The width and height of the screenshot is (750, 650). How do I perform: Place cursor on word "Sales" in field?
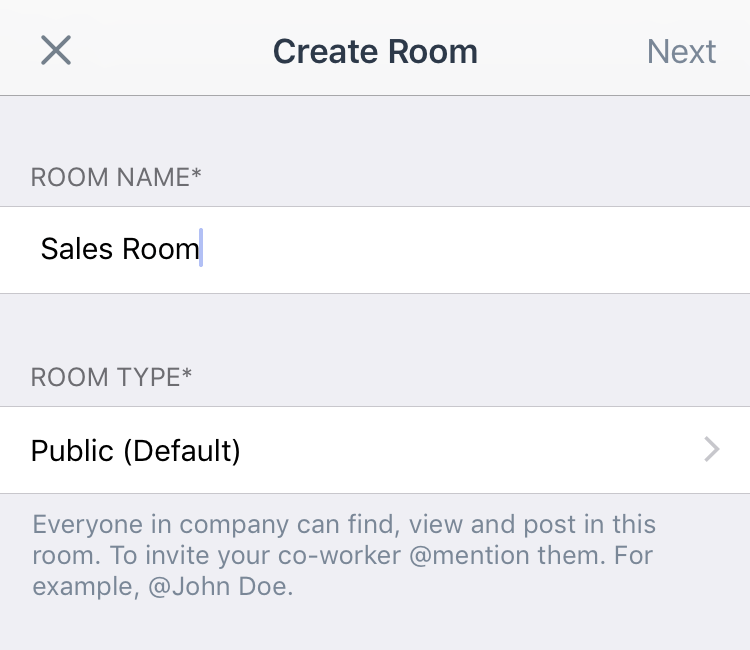coord(77,249)
